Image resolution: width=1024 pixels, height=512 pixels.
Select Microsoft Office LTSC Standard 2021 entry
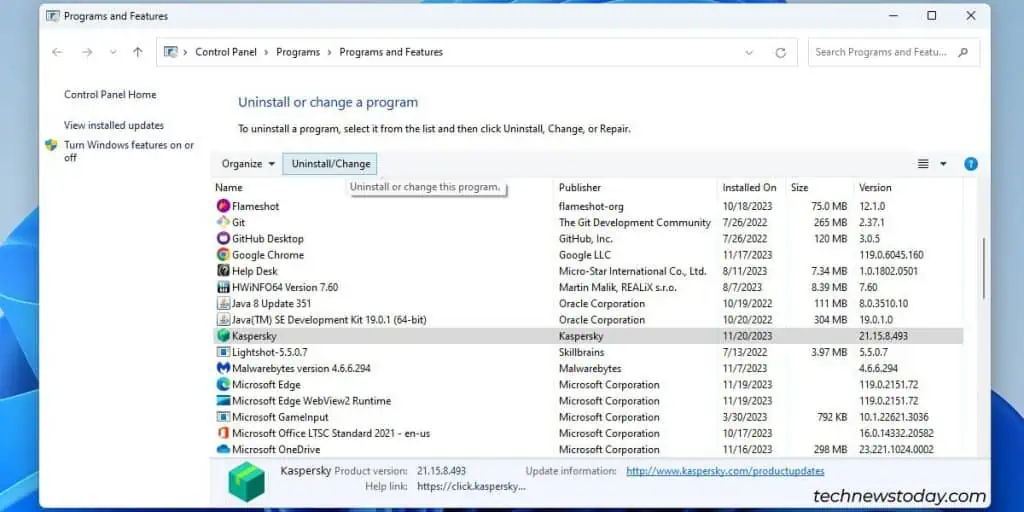coord(331,434)
